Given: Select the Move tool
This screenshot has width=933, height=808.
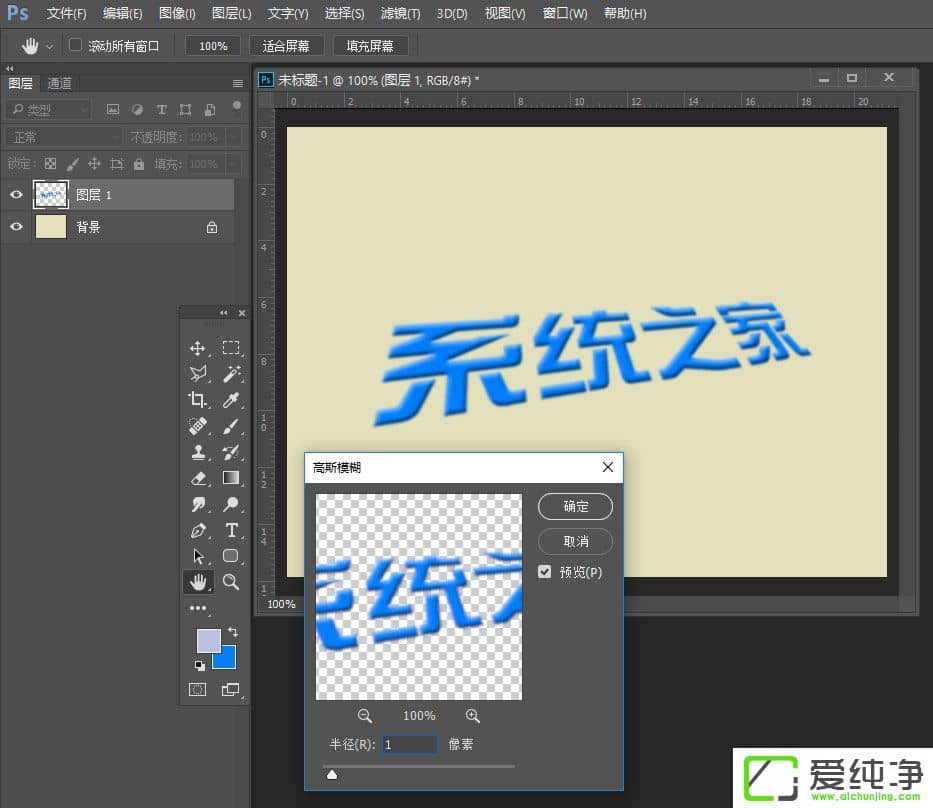Looking at the screenshot, I should 198,348.
